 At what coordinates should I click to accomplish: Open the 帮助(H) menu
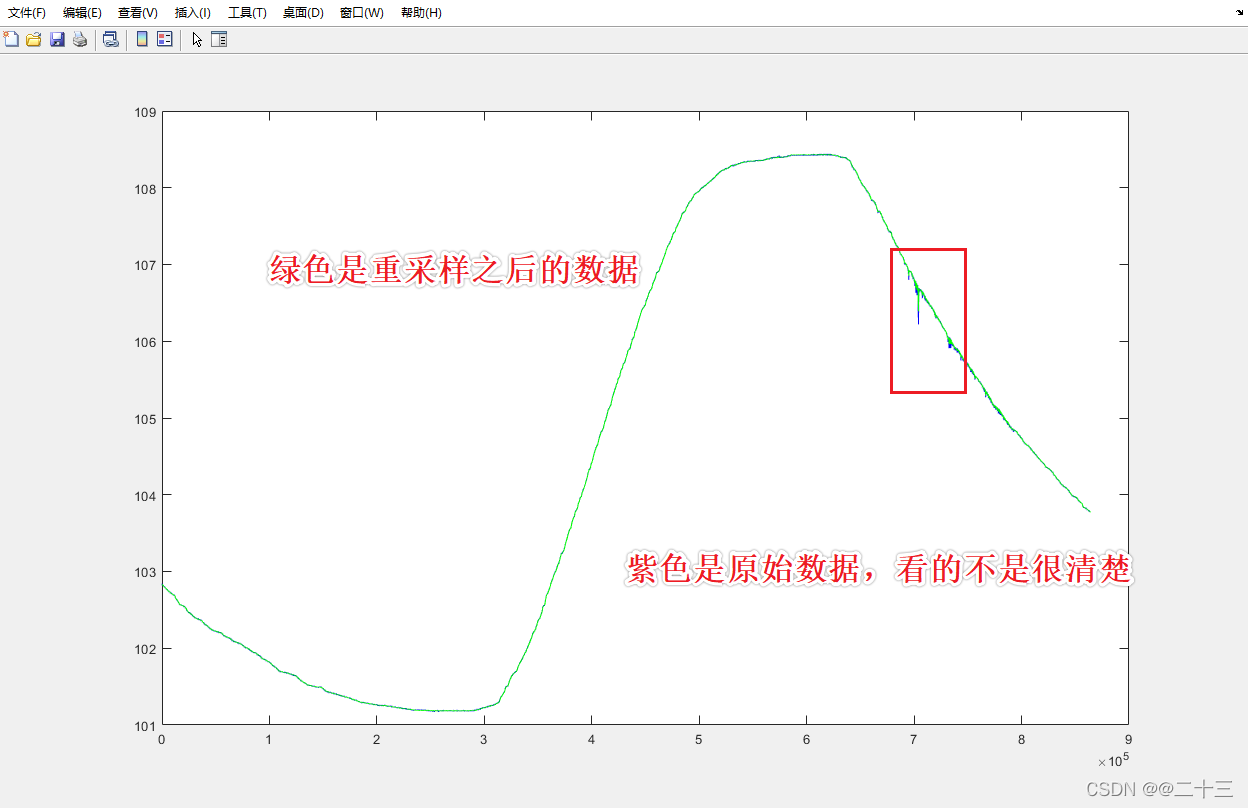coord(420,13)
